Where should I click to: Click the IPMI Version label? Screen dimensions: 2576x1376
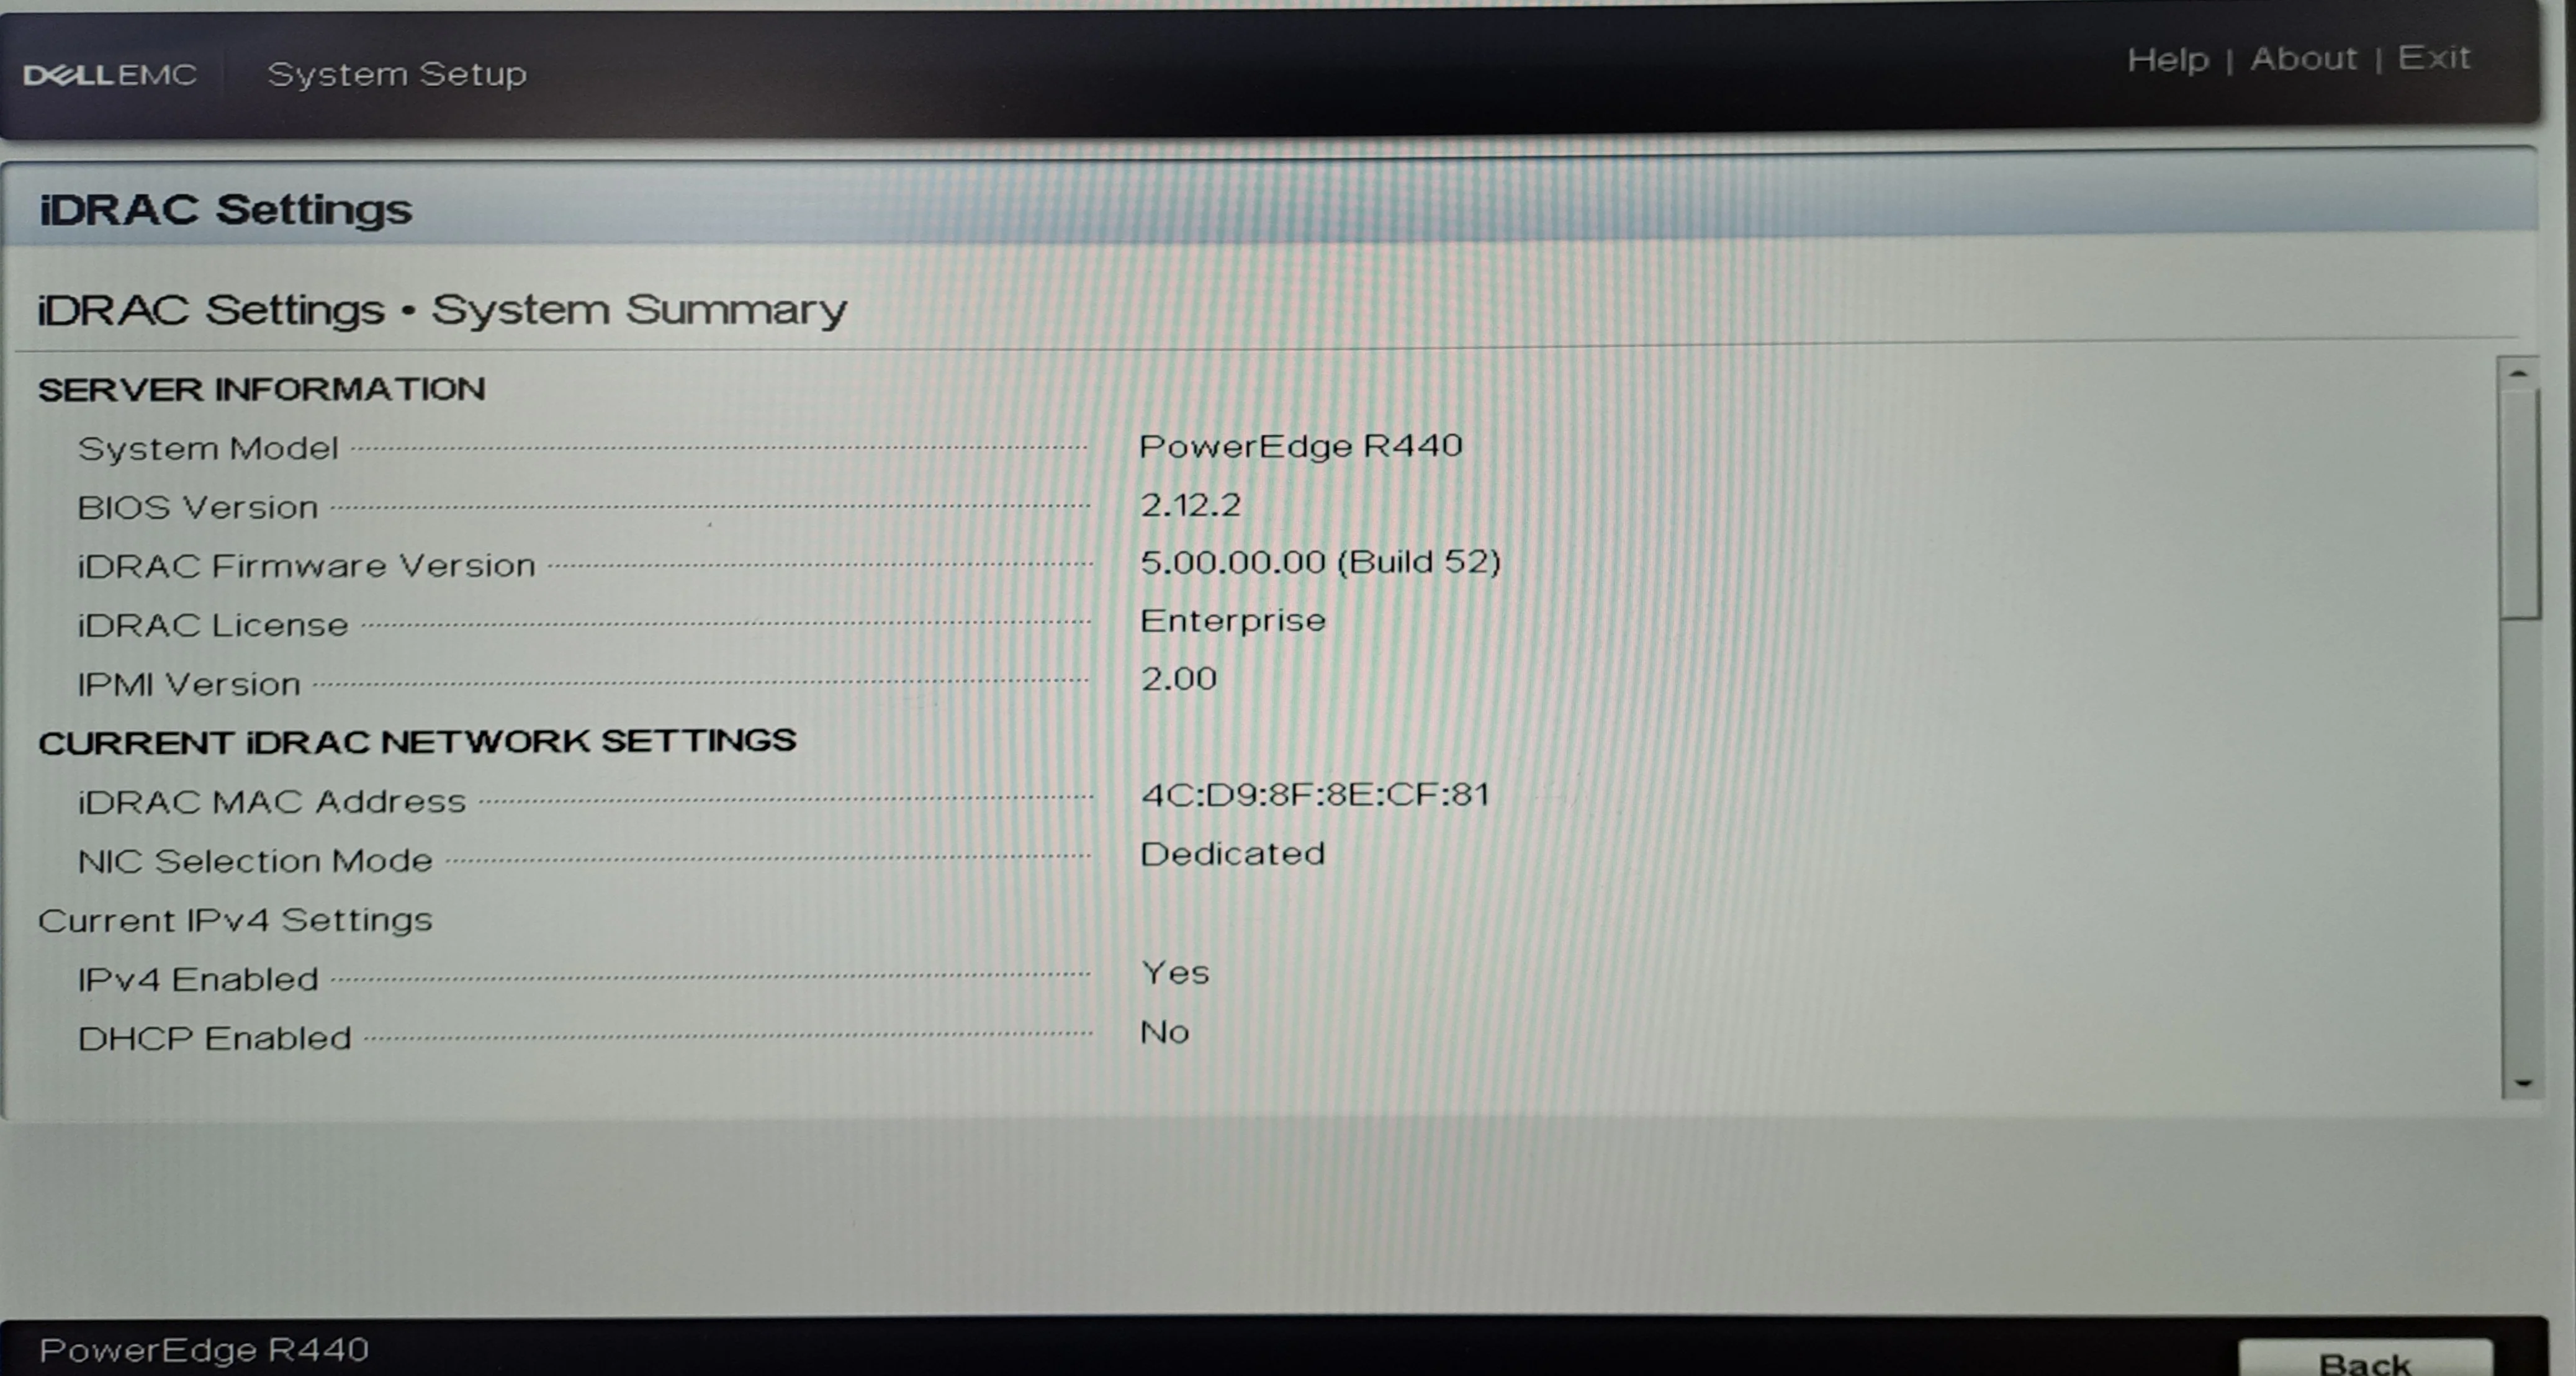(x=189, y=684)
